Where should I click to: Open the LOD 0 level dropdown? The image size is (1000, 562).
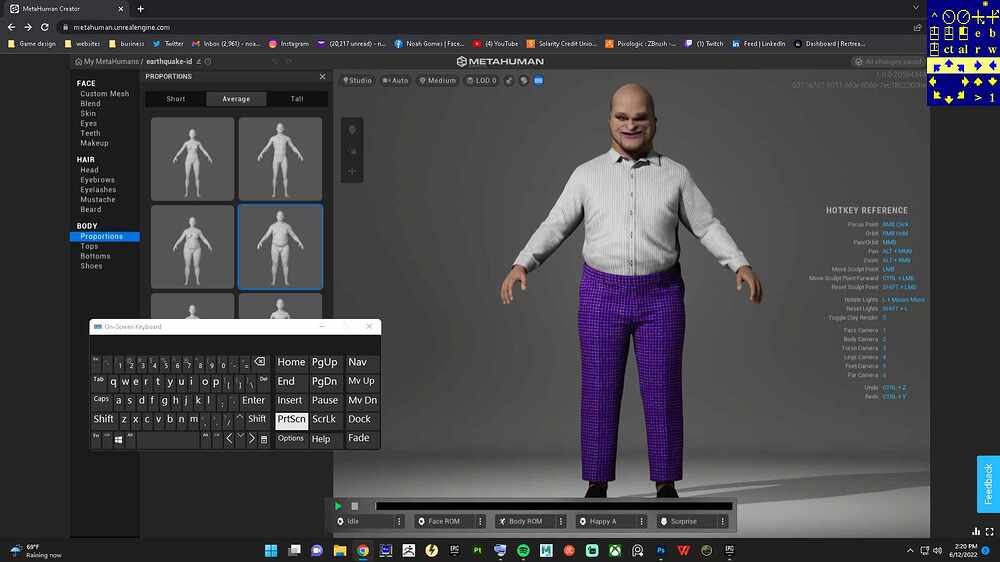pyautogui.click(x=482, y=81)
